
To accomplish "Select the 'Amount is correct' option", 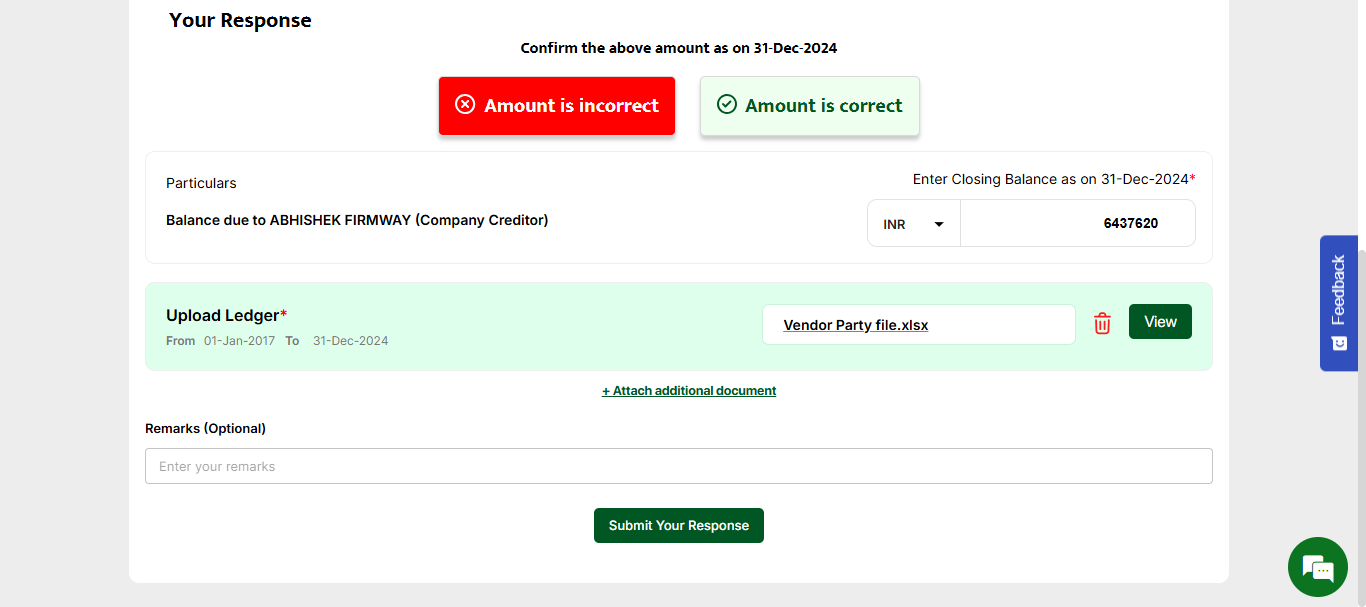I will (809, 106).
